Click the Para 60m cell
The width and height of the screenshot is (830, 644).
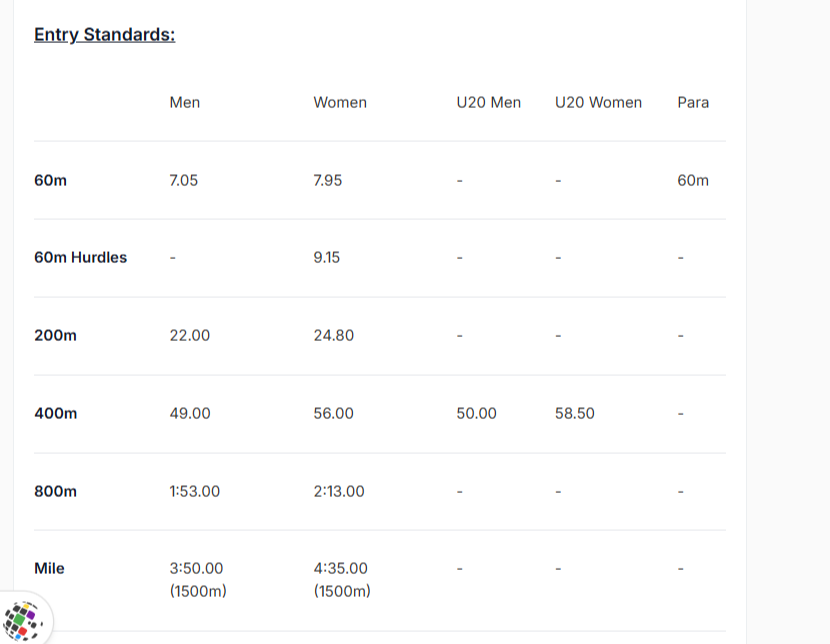click(693, 180)
